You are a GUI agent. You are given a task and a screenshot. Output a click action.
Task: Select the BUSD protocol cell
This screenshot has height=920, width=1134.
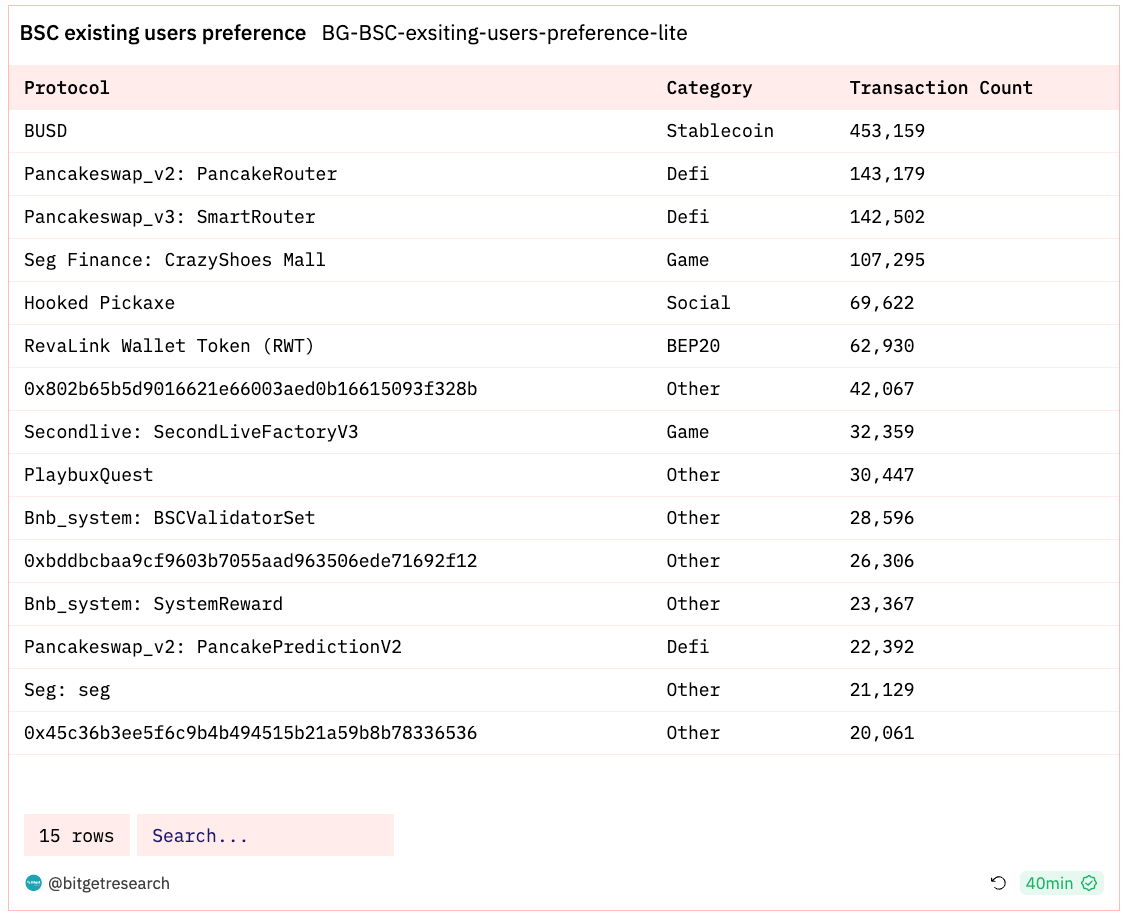[x=46, y=131]
